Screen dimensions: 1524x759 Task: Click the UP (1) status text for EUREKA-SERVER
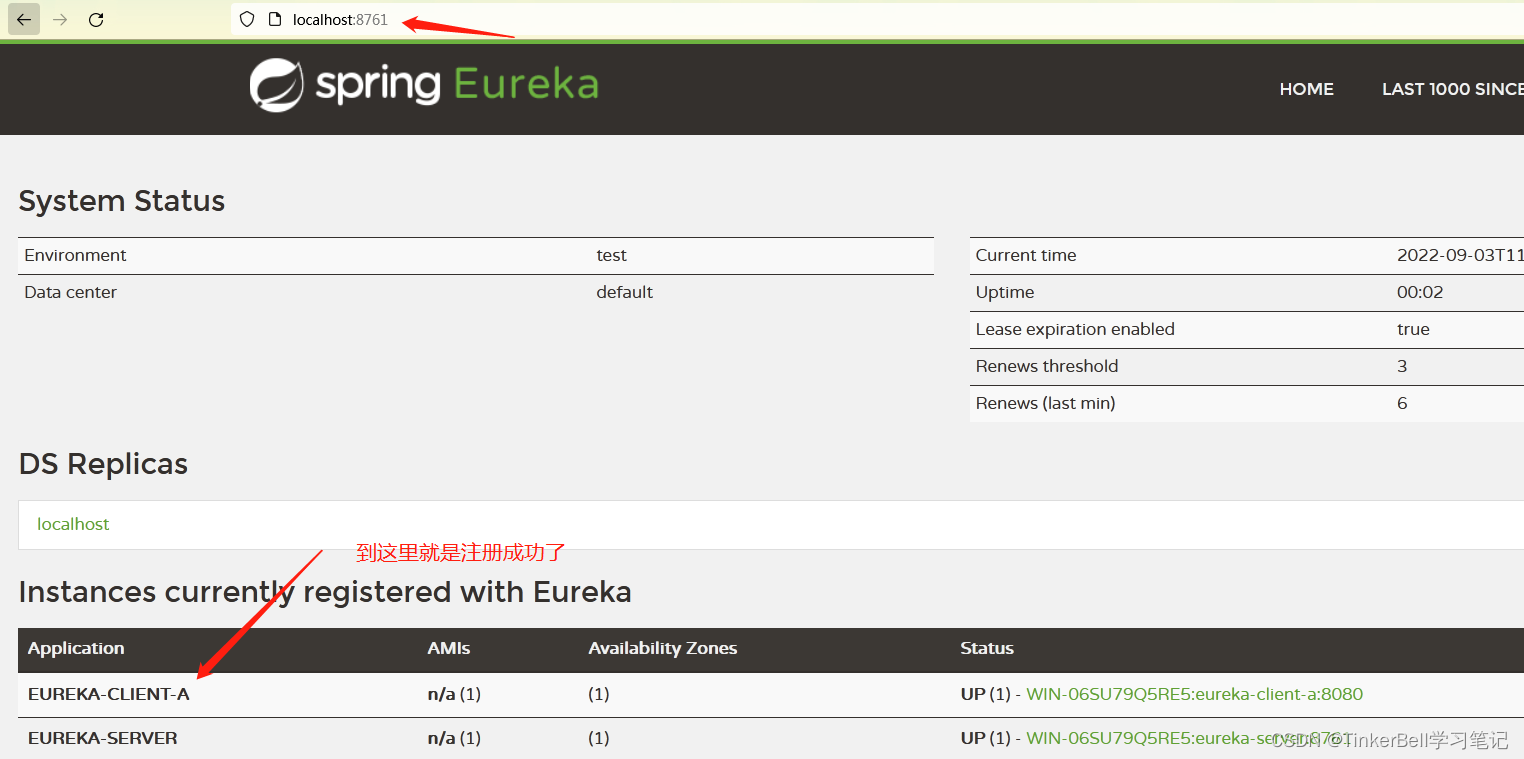(985, 738)
